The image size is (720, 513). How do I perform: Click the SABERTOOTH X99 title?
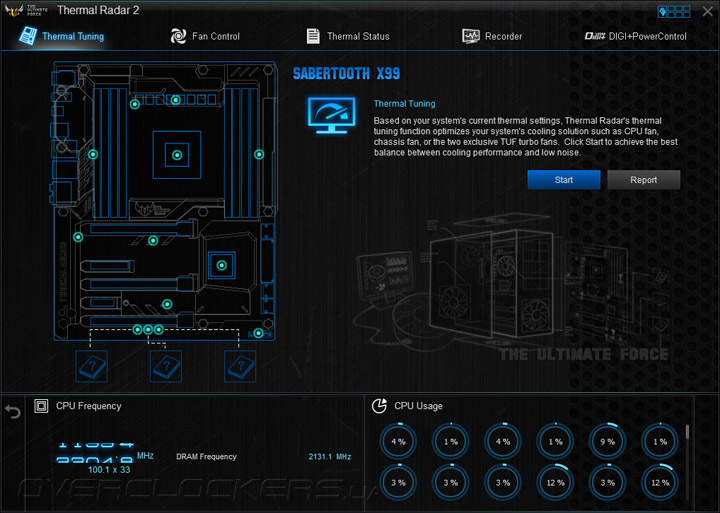(347, 73)
